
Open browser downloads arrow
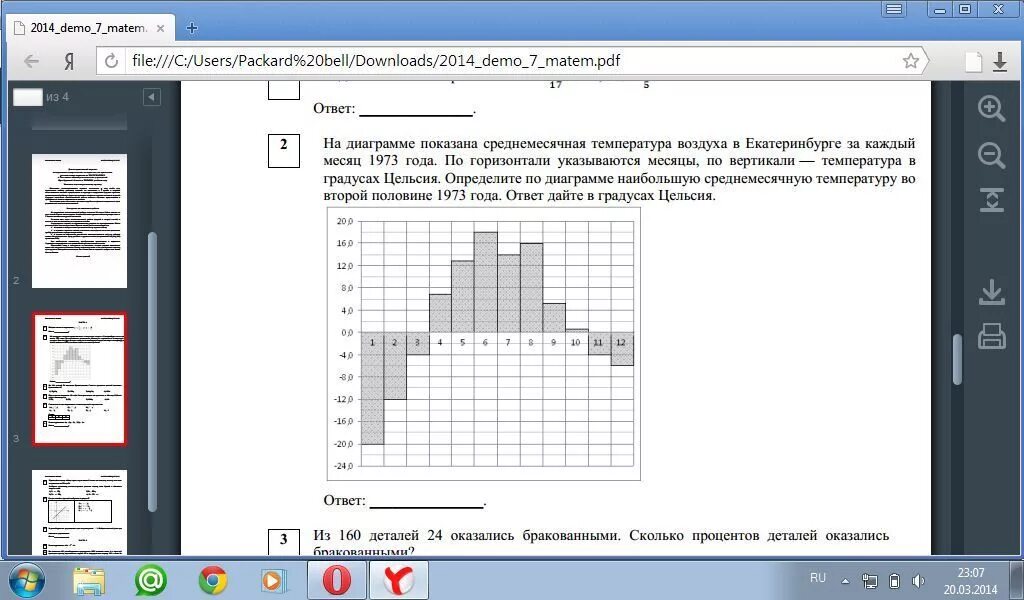pos(1000,61)
